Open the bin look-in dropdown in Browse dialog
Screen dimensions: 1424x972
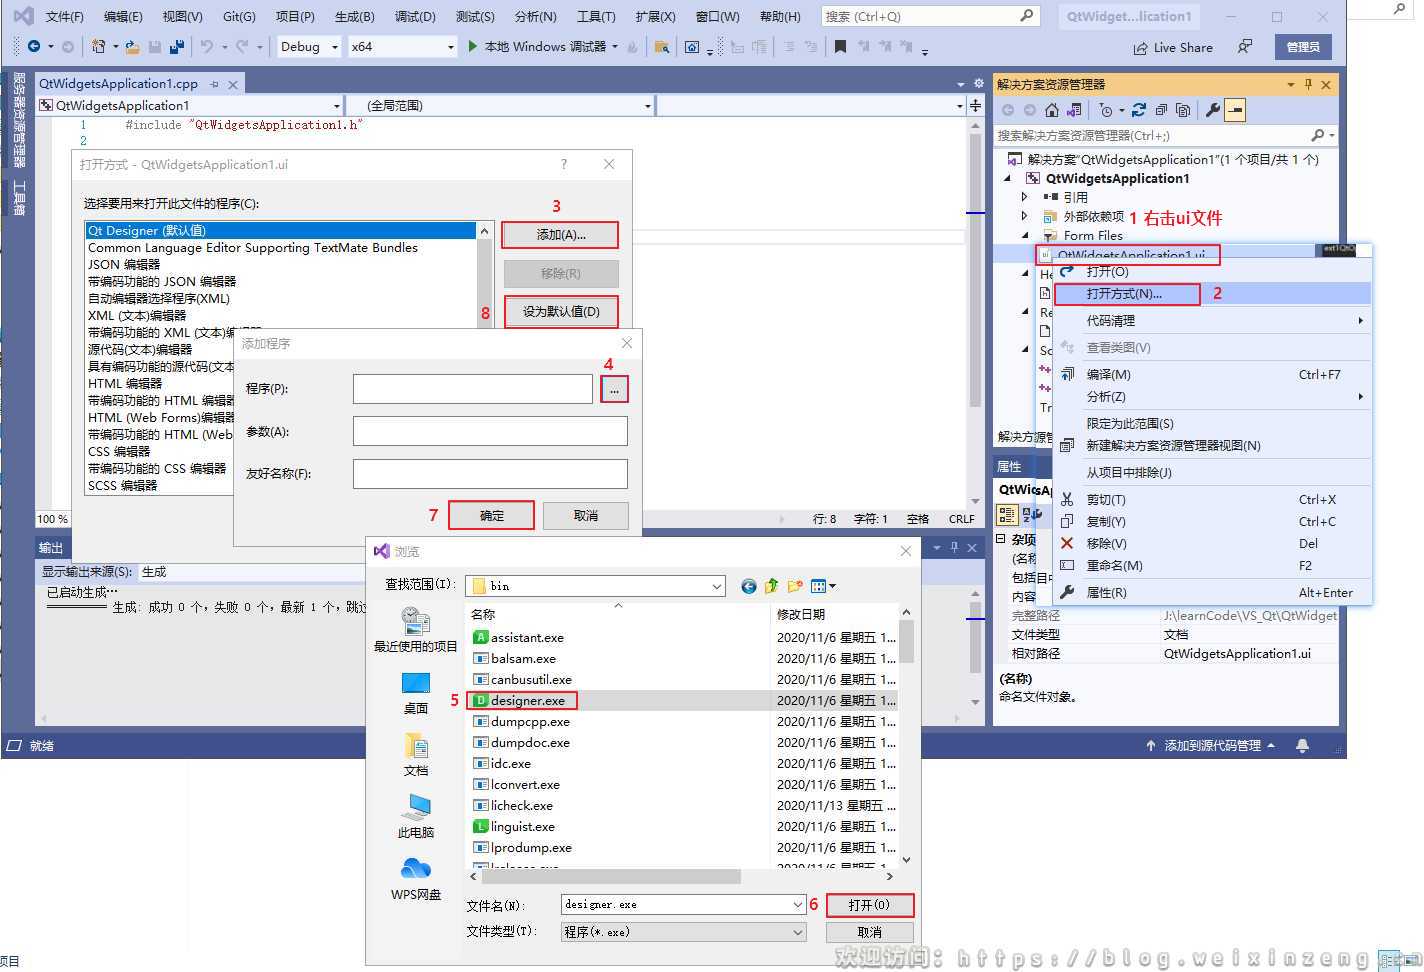point(717,586)
